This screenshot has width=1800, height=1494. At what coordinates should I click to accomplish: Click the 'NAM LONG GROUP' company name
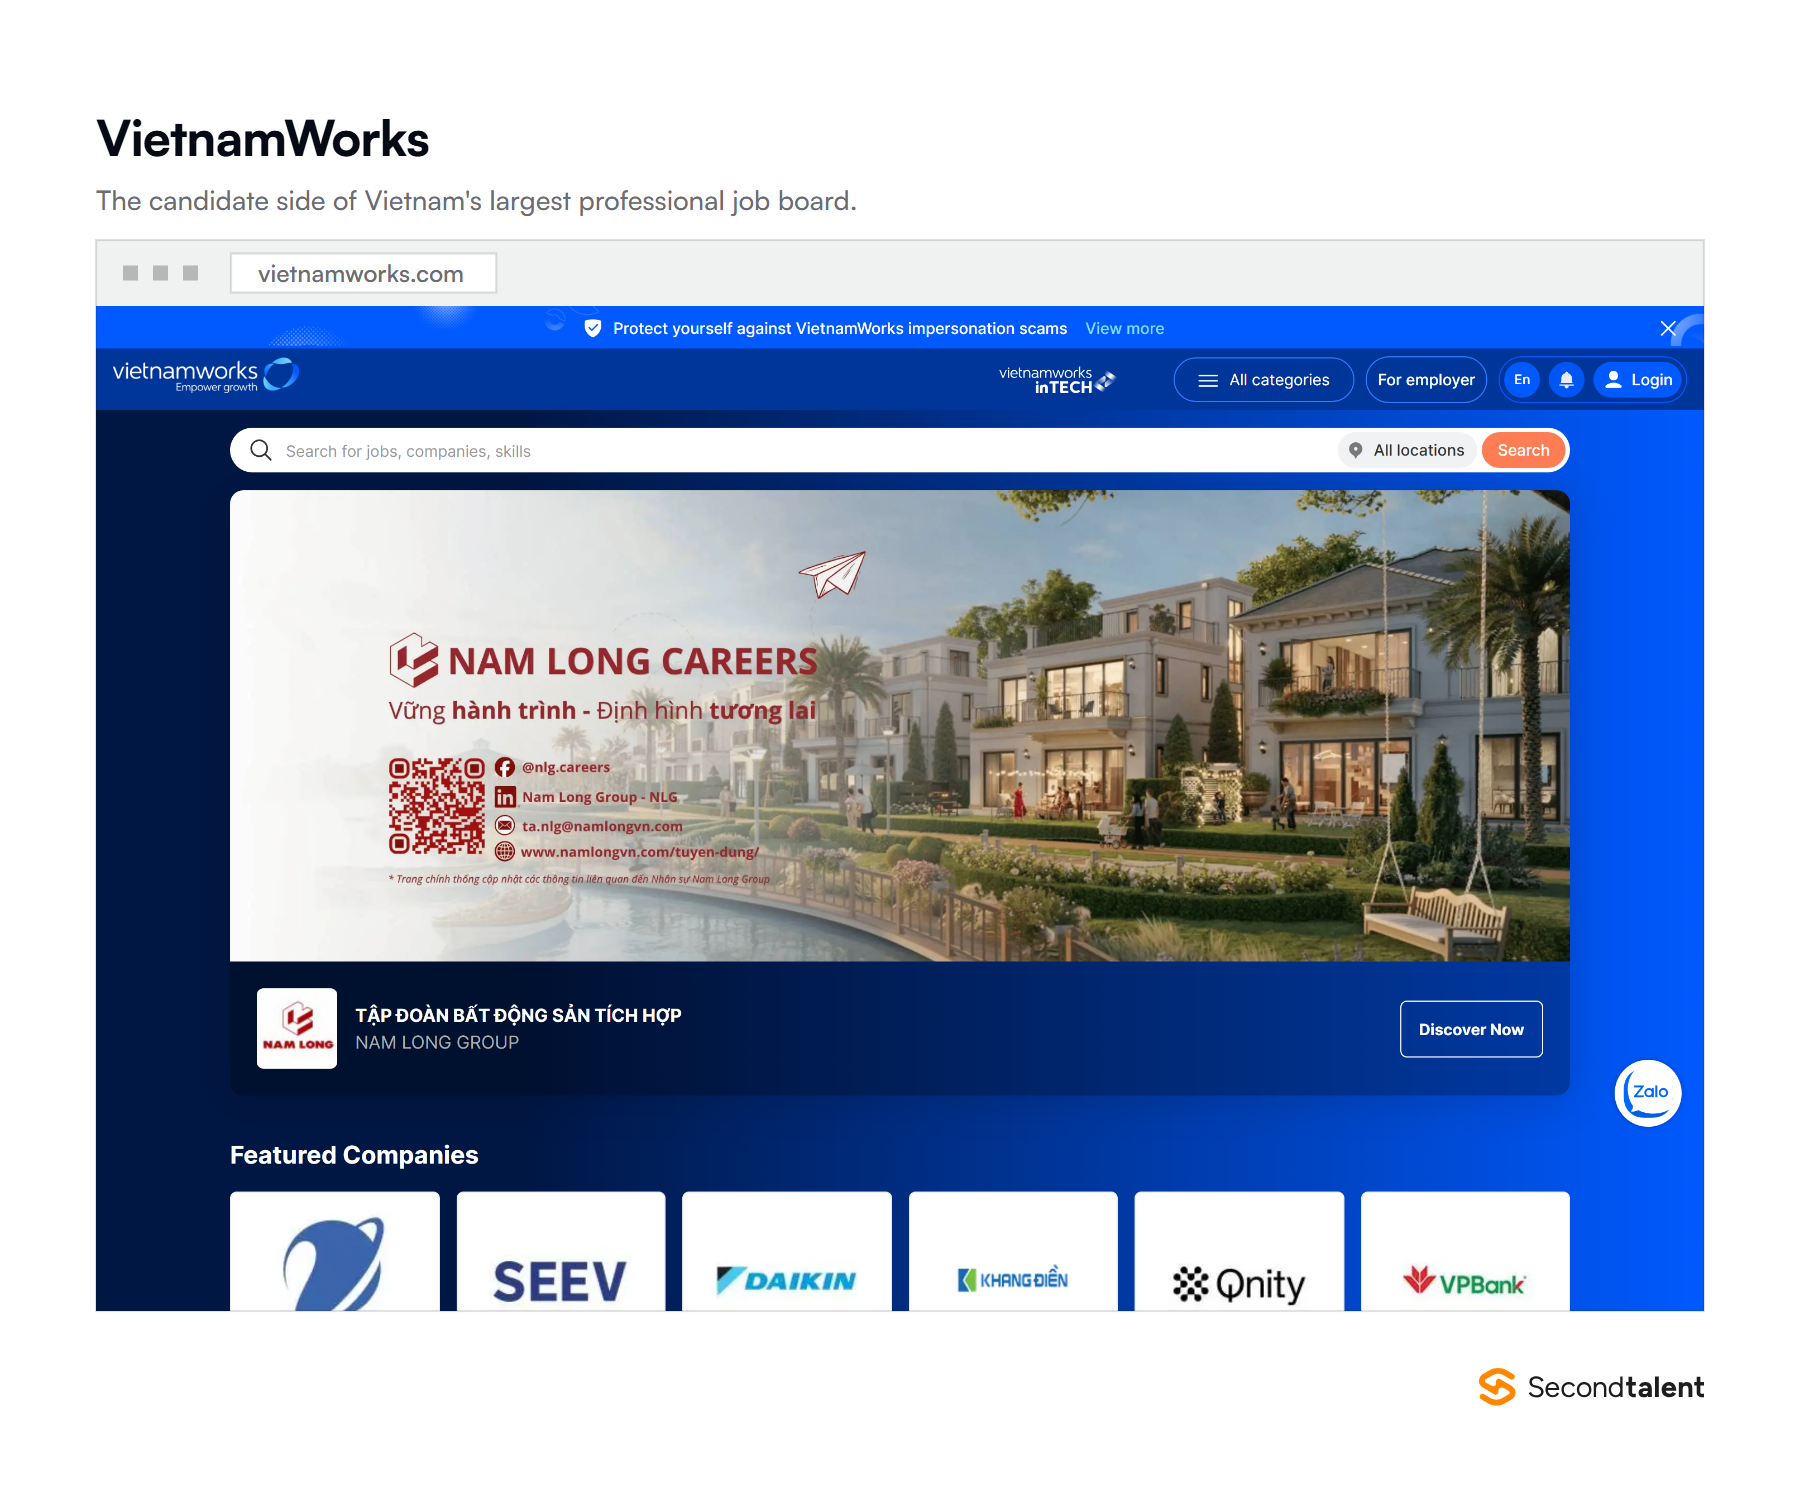[x=437, y=1042]
